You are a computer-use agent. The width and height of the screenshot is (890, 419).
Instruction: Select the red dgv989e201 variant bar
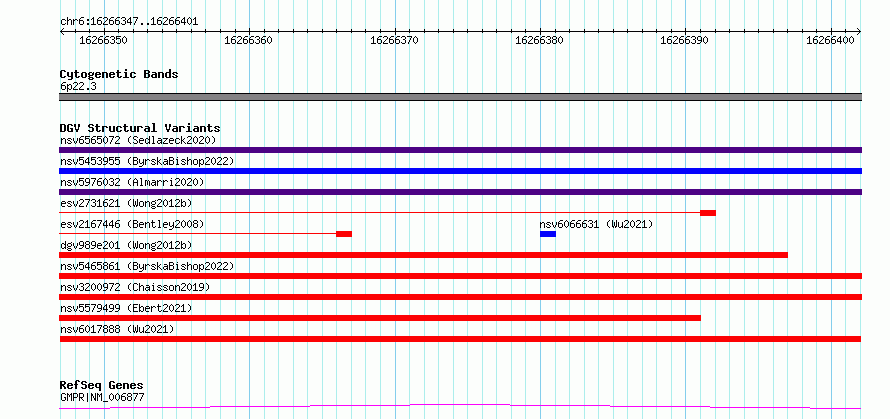coord(423,255)
